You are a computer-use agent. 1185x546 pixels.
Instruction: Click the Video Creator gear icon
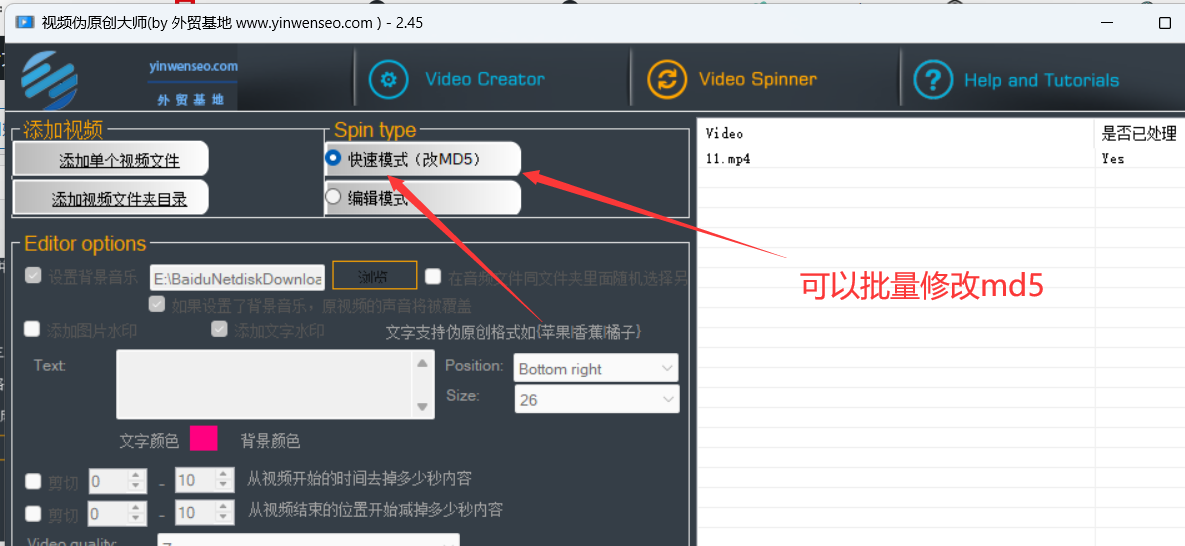pos(388,79)
